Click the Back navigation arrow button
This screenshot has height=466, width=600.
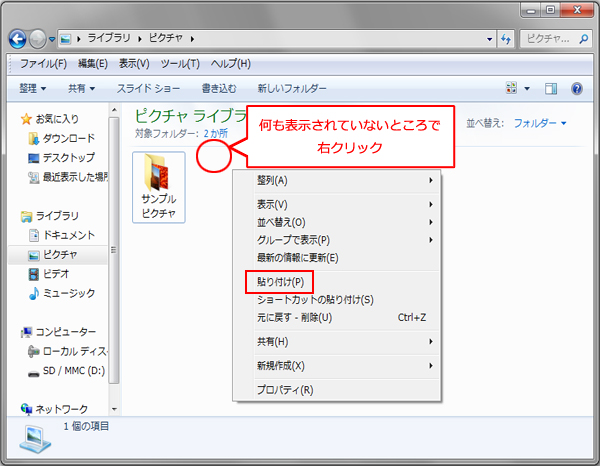[19, 39]
